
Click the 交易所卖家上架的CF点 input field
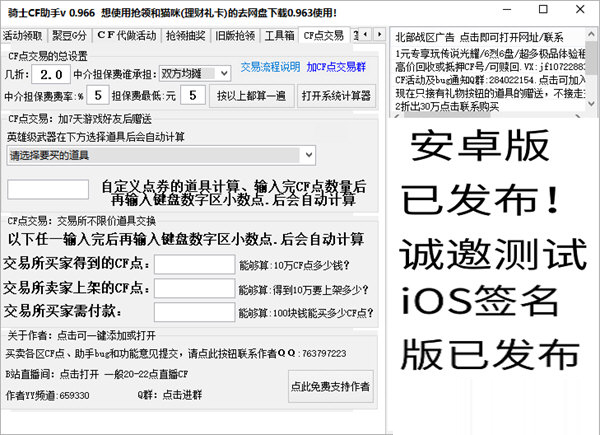(x=194, y=288)
